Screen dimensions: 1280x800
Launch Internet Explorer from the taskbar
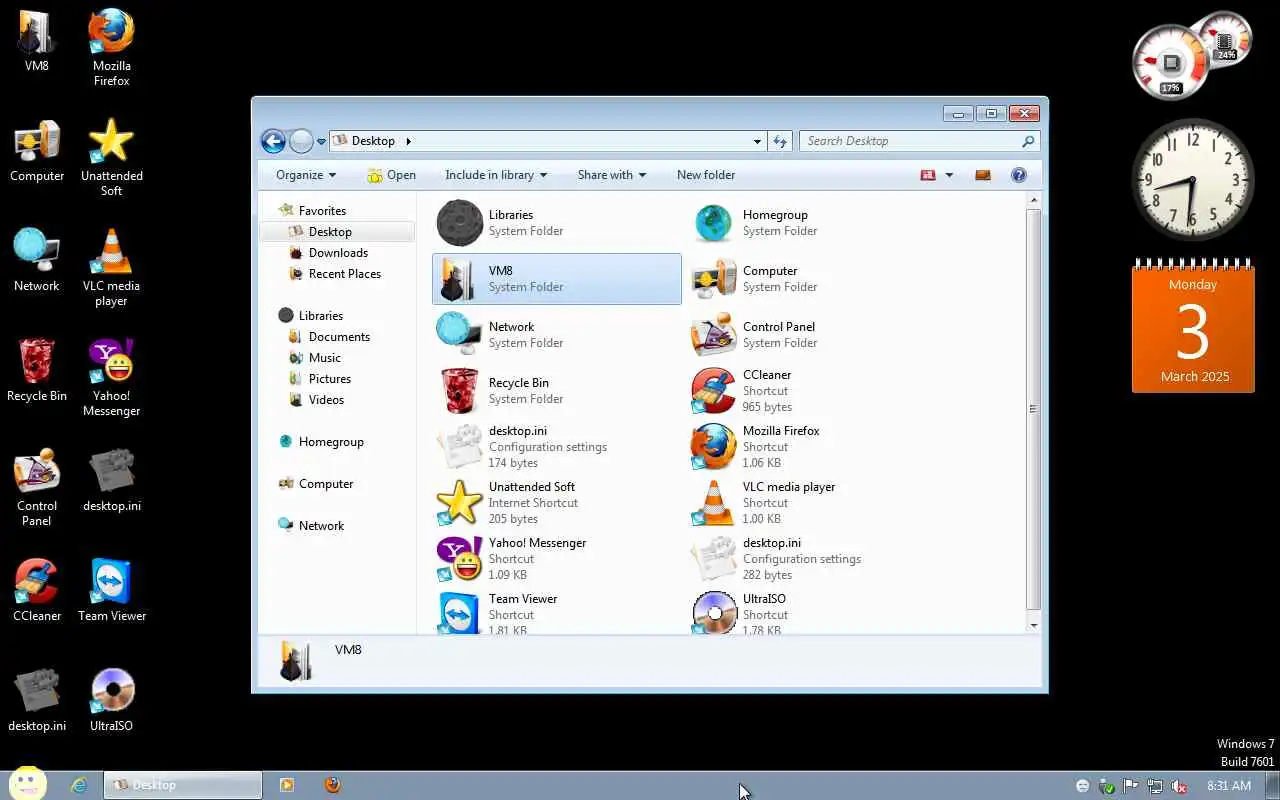click(79, 785)
